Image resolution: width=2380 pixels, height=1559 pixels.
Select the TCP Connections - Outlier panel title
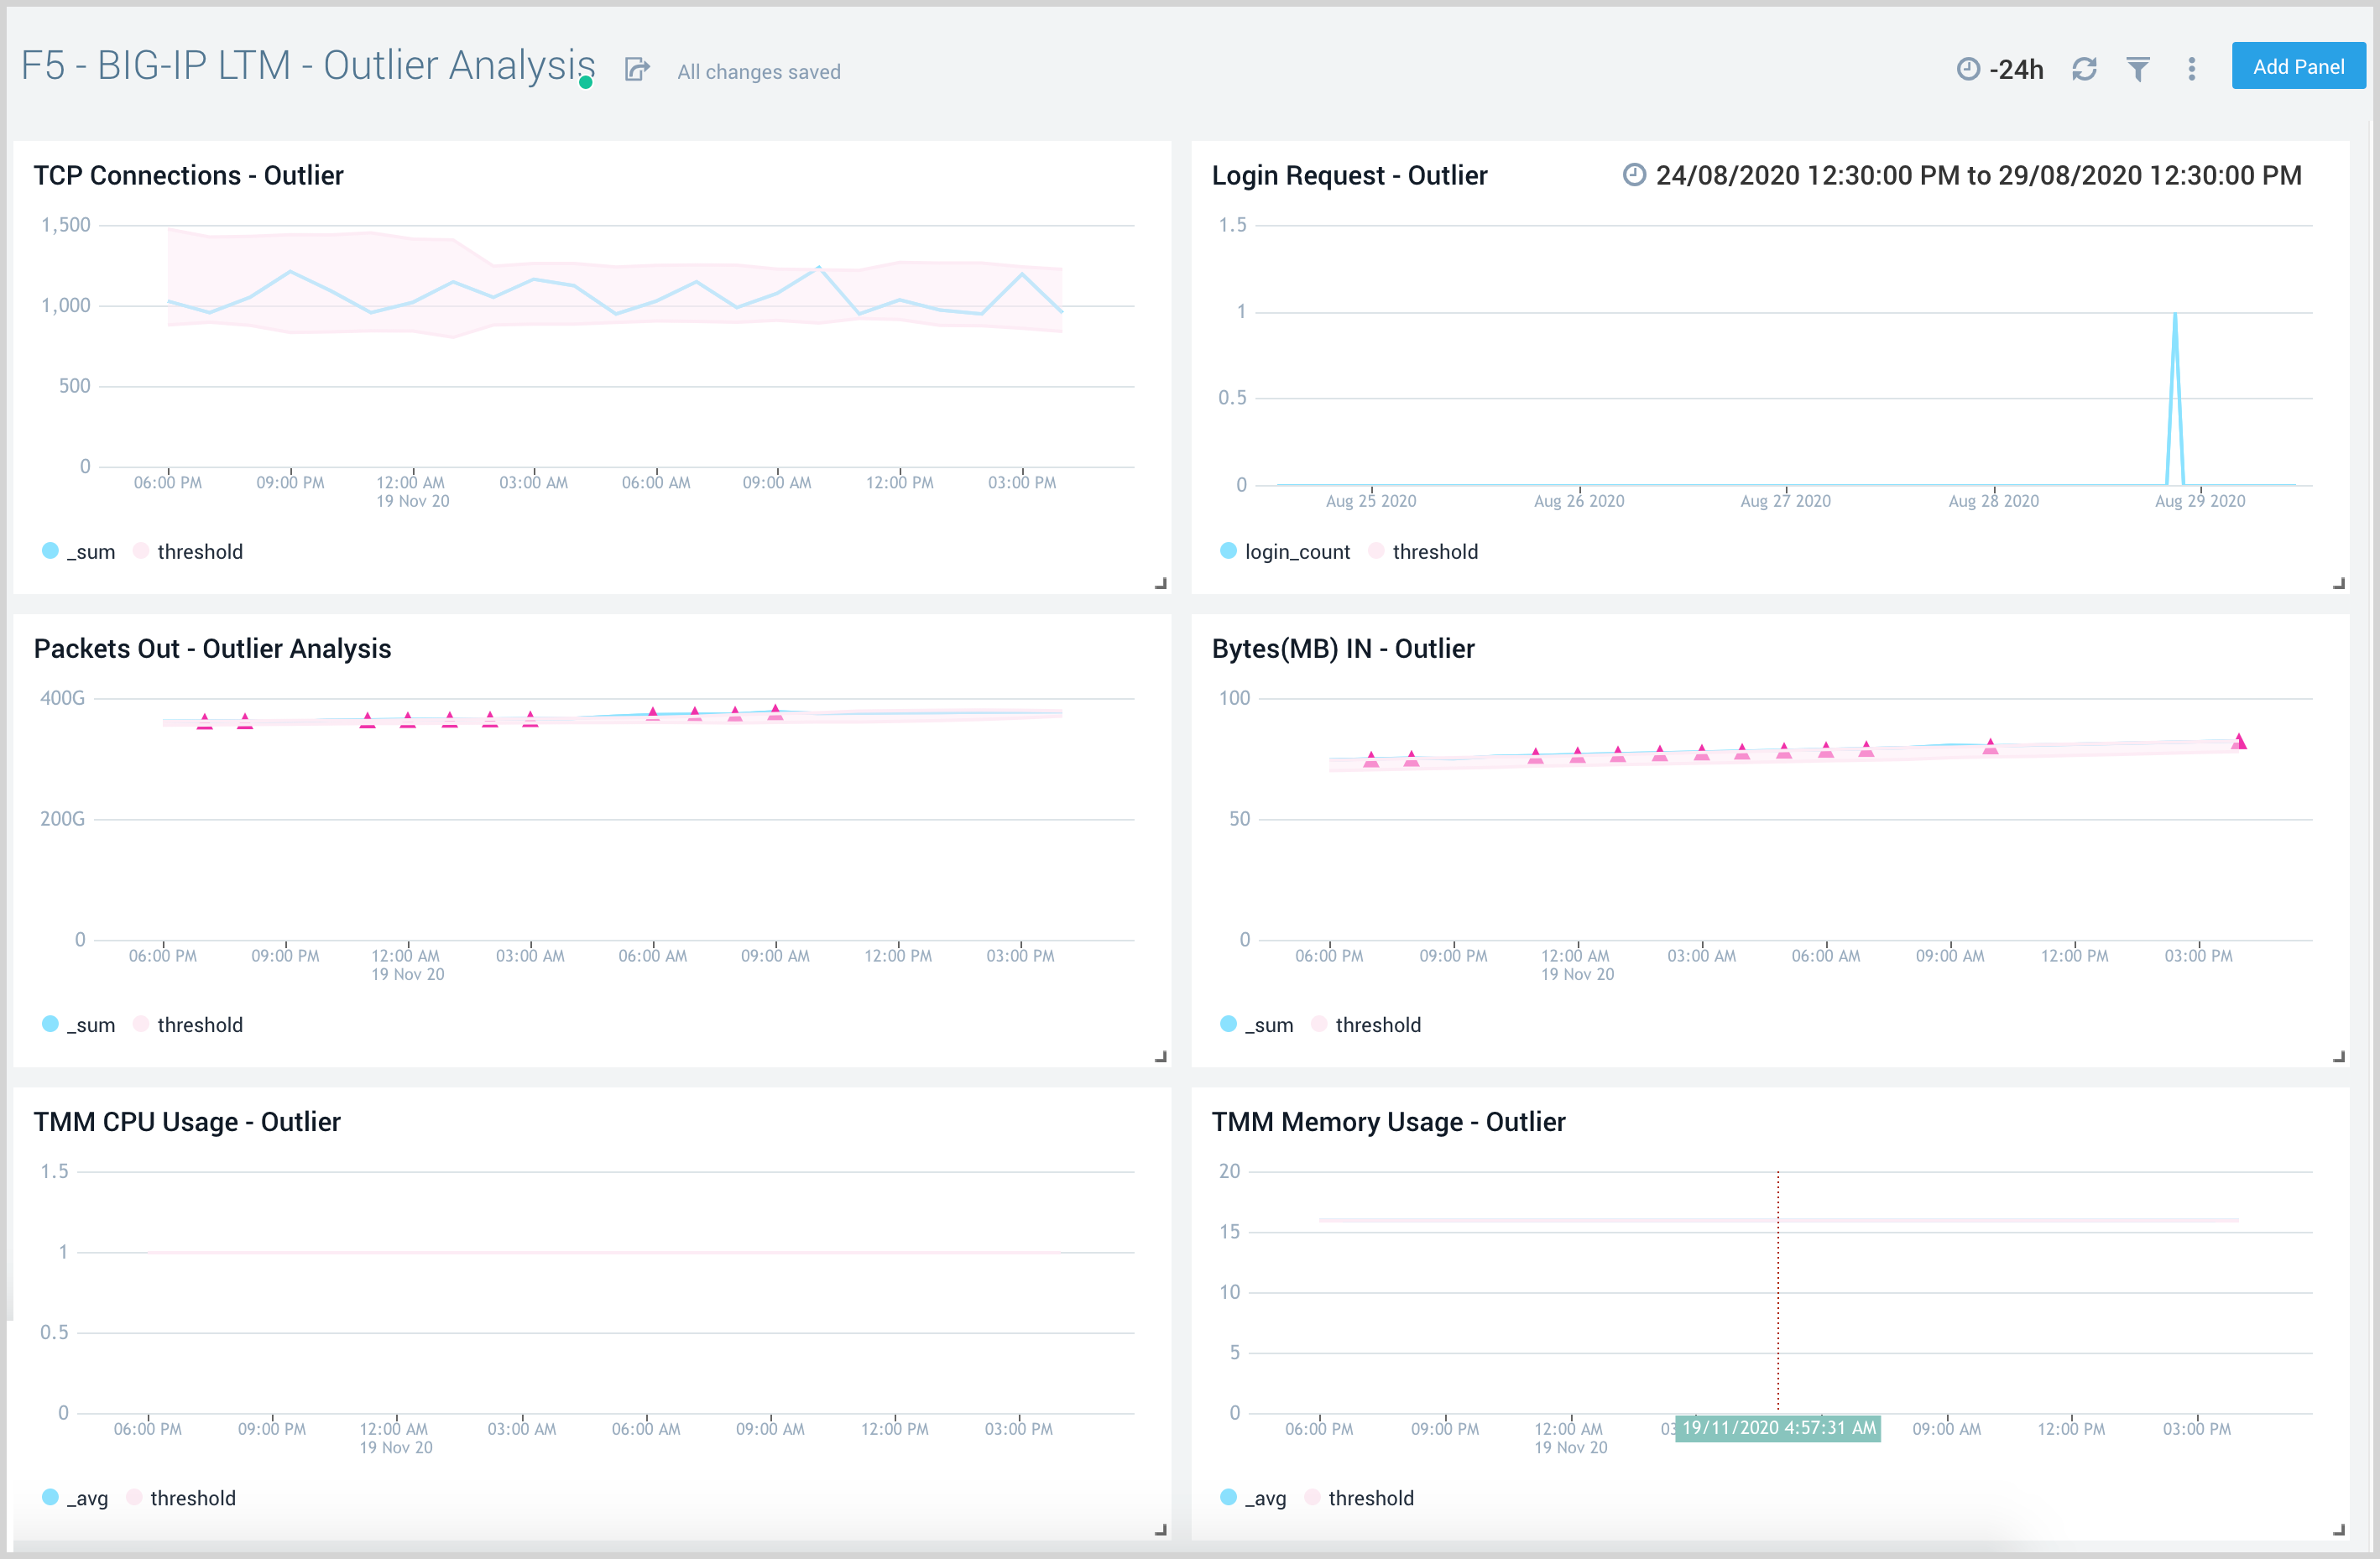click(x=189, y=175)
